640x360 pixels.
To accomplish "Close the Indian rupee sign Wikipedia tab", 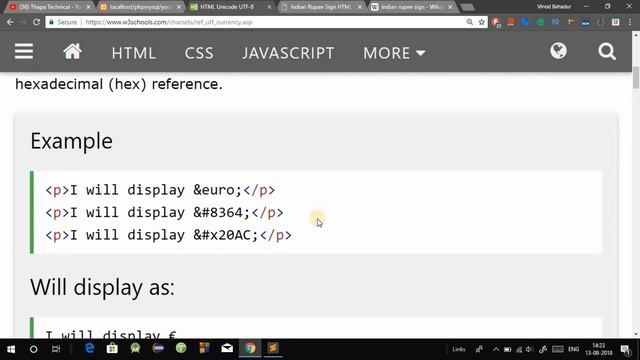I will pyautogui.click(x=450, y=7).
